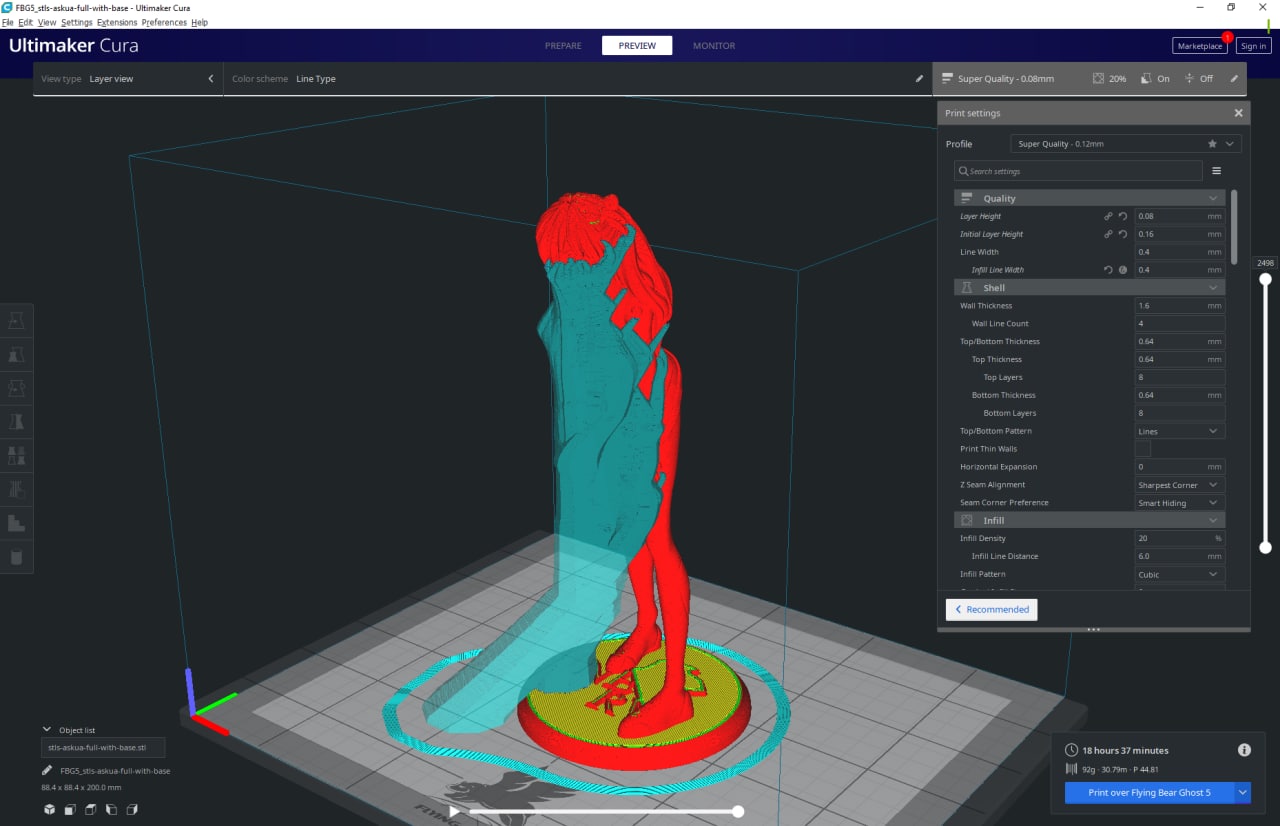Click the star icon in the Profile selector
This screenshot has height=826, width=1280.
(1212, 144)
